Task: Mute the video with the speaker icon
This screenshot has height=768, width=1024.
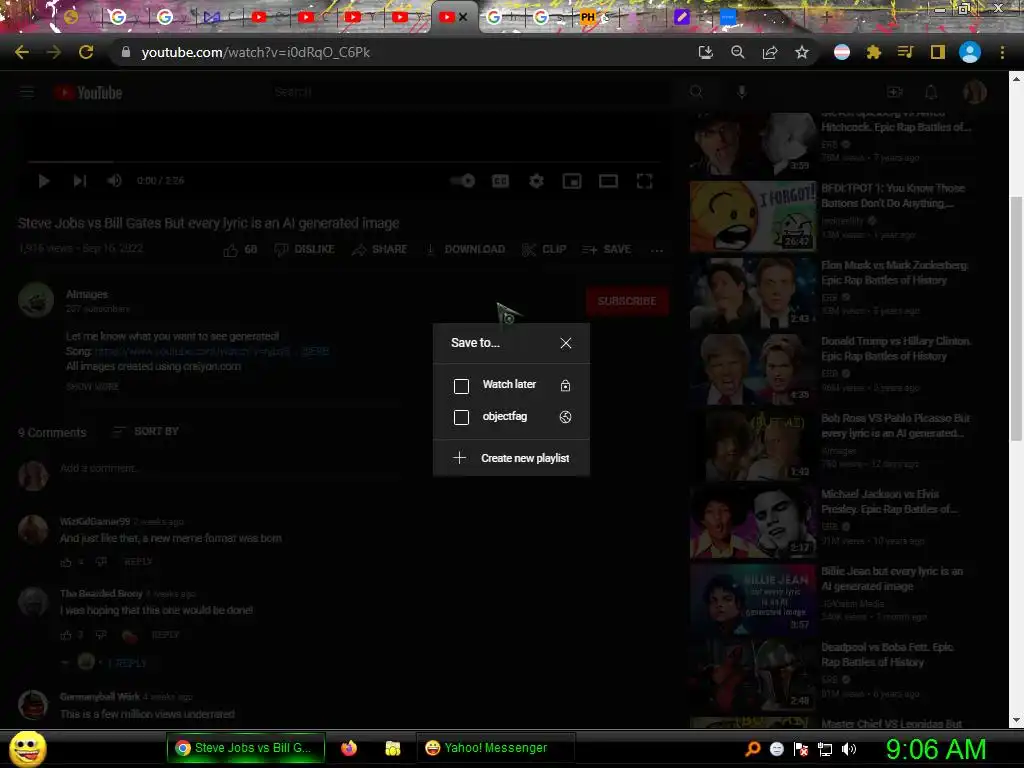Action: pyautogui.click(x=114, y=181)
